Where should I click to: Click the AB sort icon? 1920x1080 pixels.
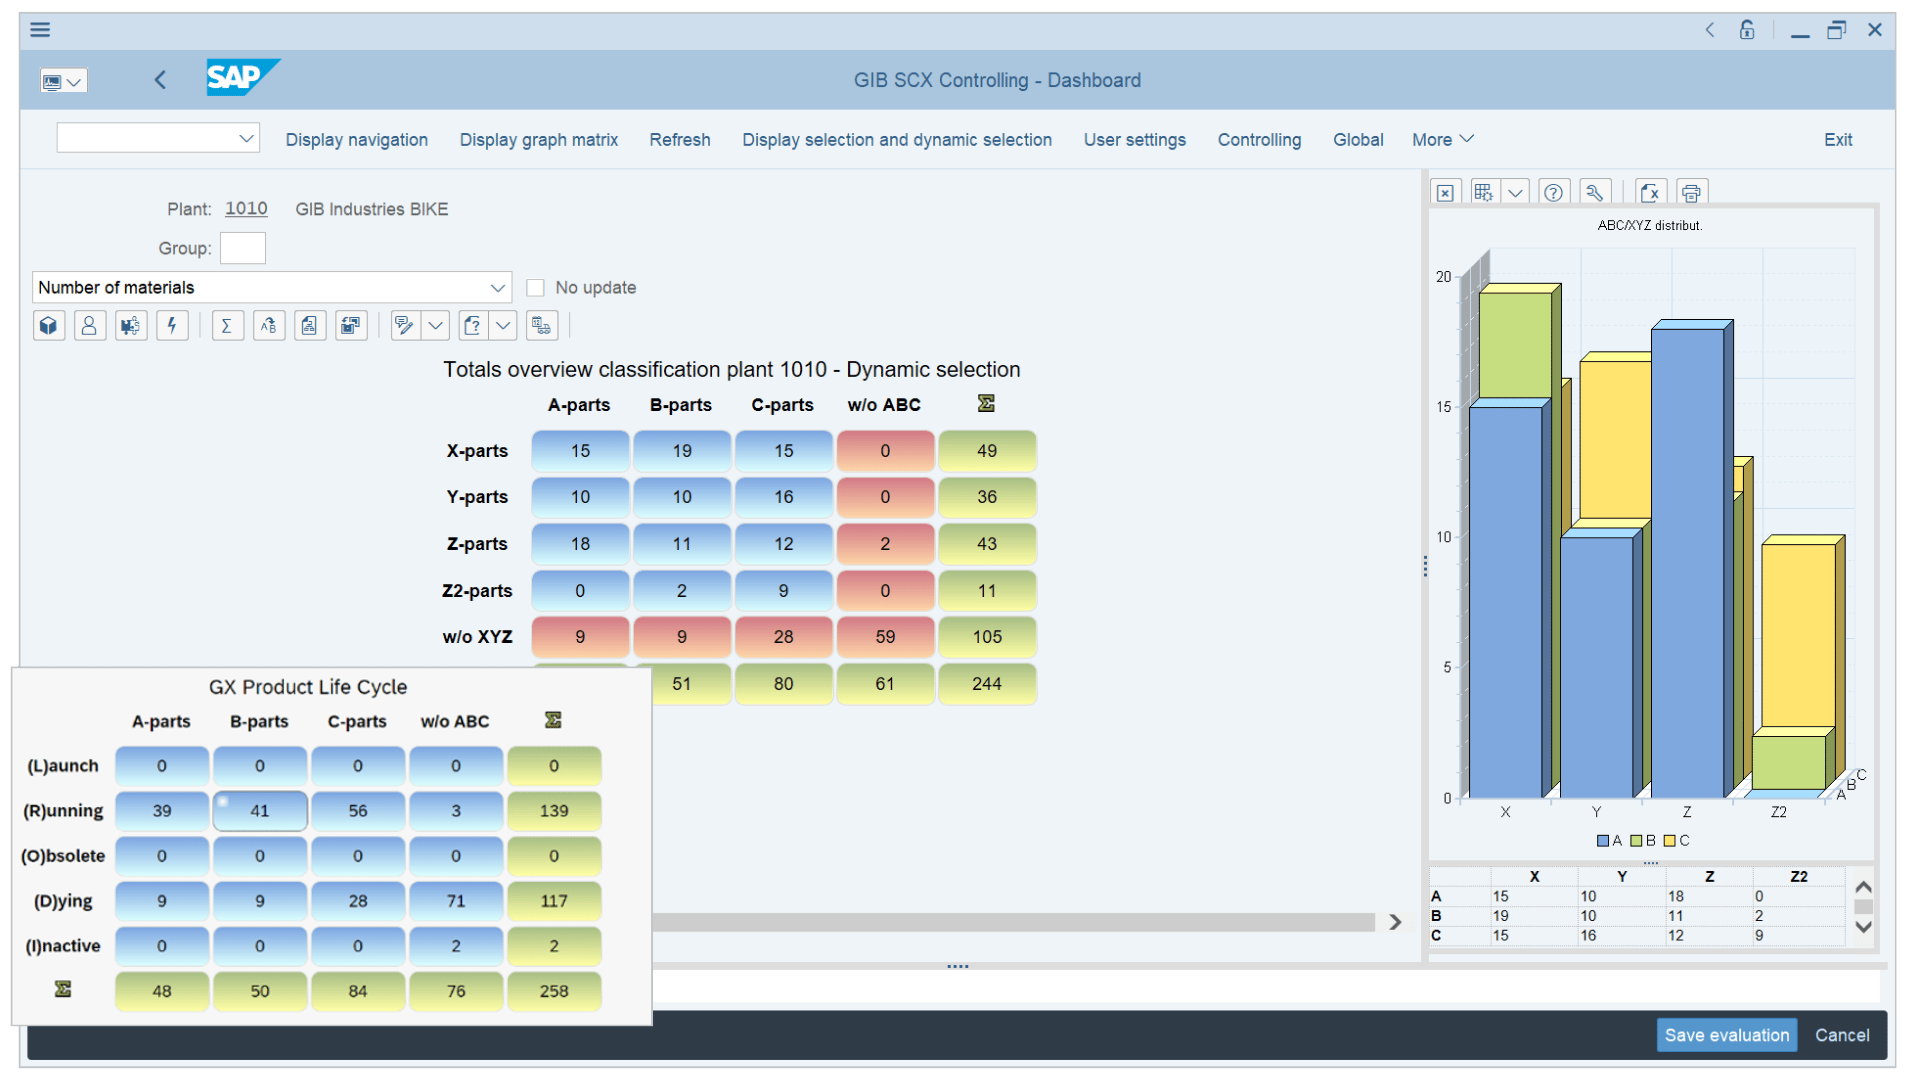[x=268, y=325]
